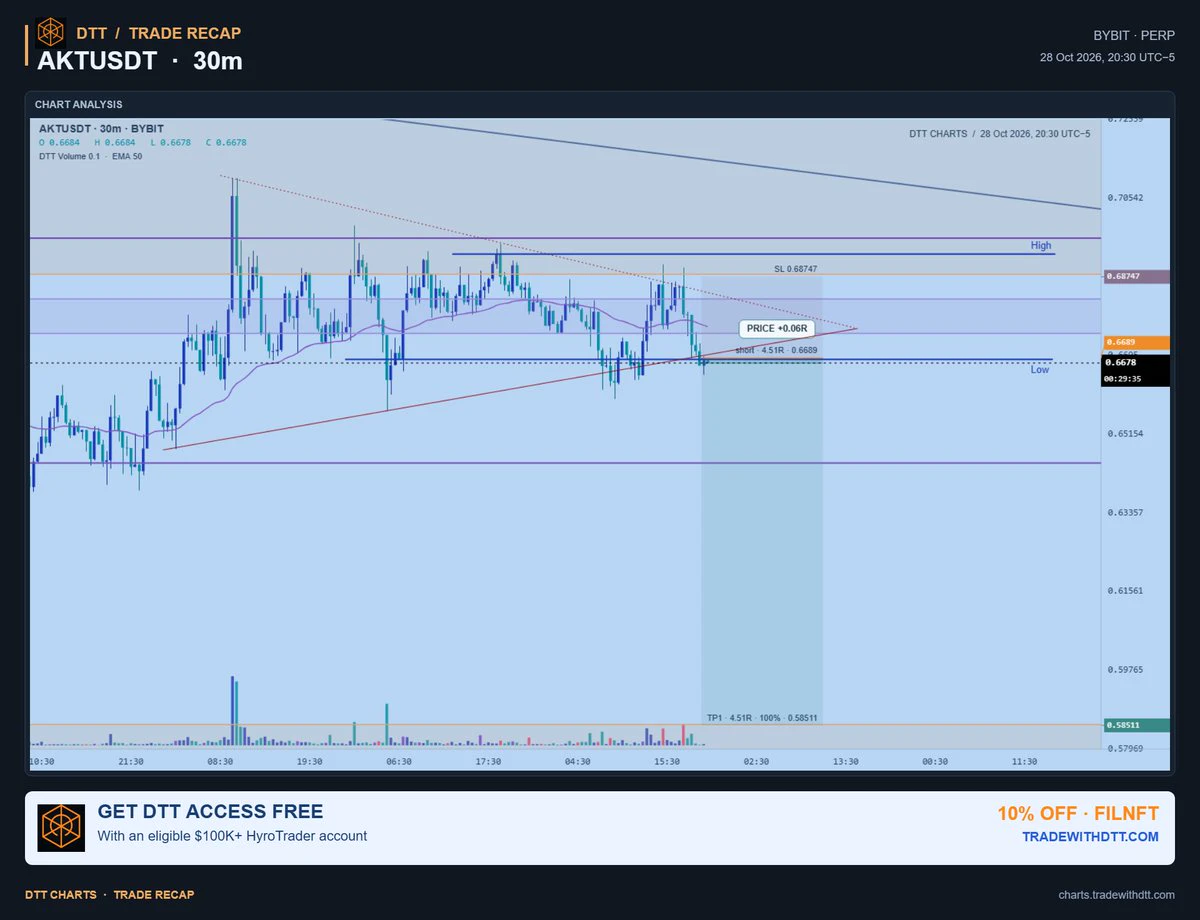Click the 21:30 time axis label

(131, 761)
